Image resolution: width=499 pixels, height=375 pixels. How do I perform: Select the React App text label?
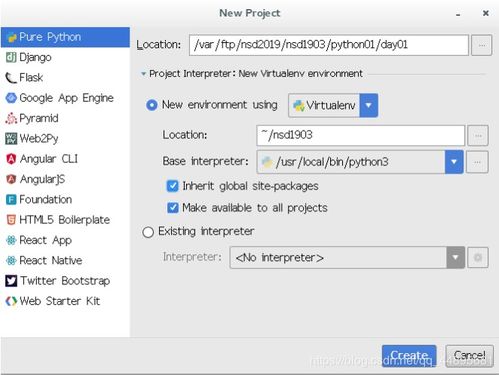45,240
